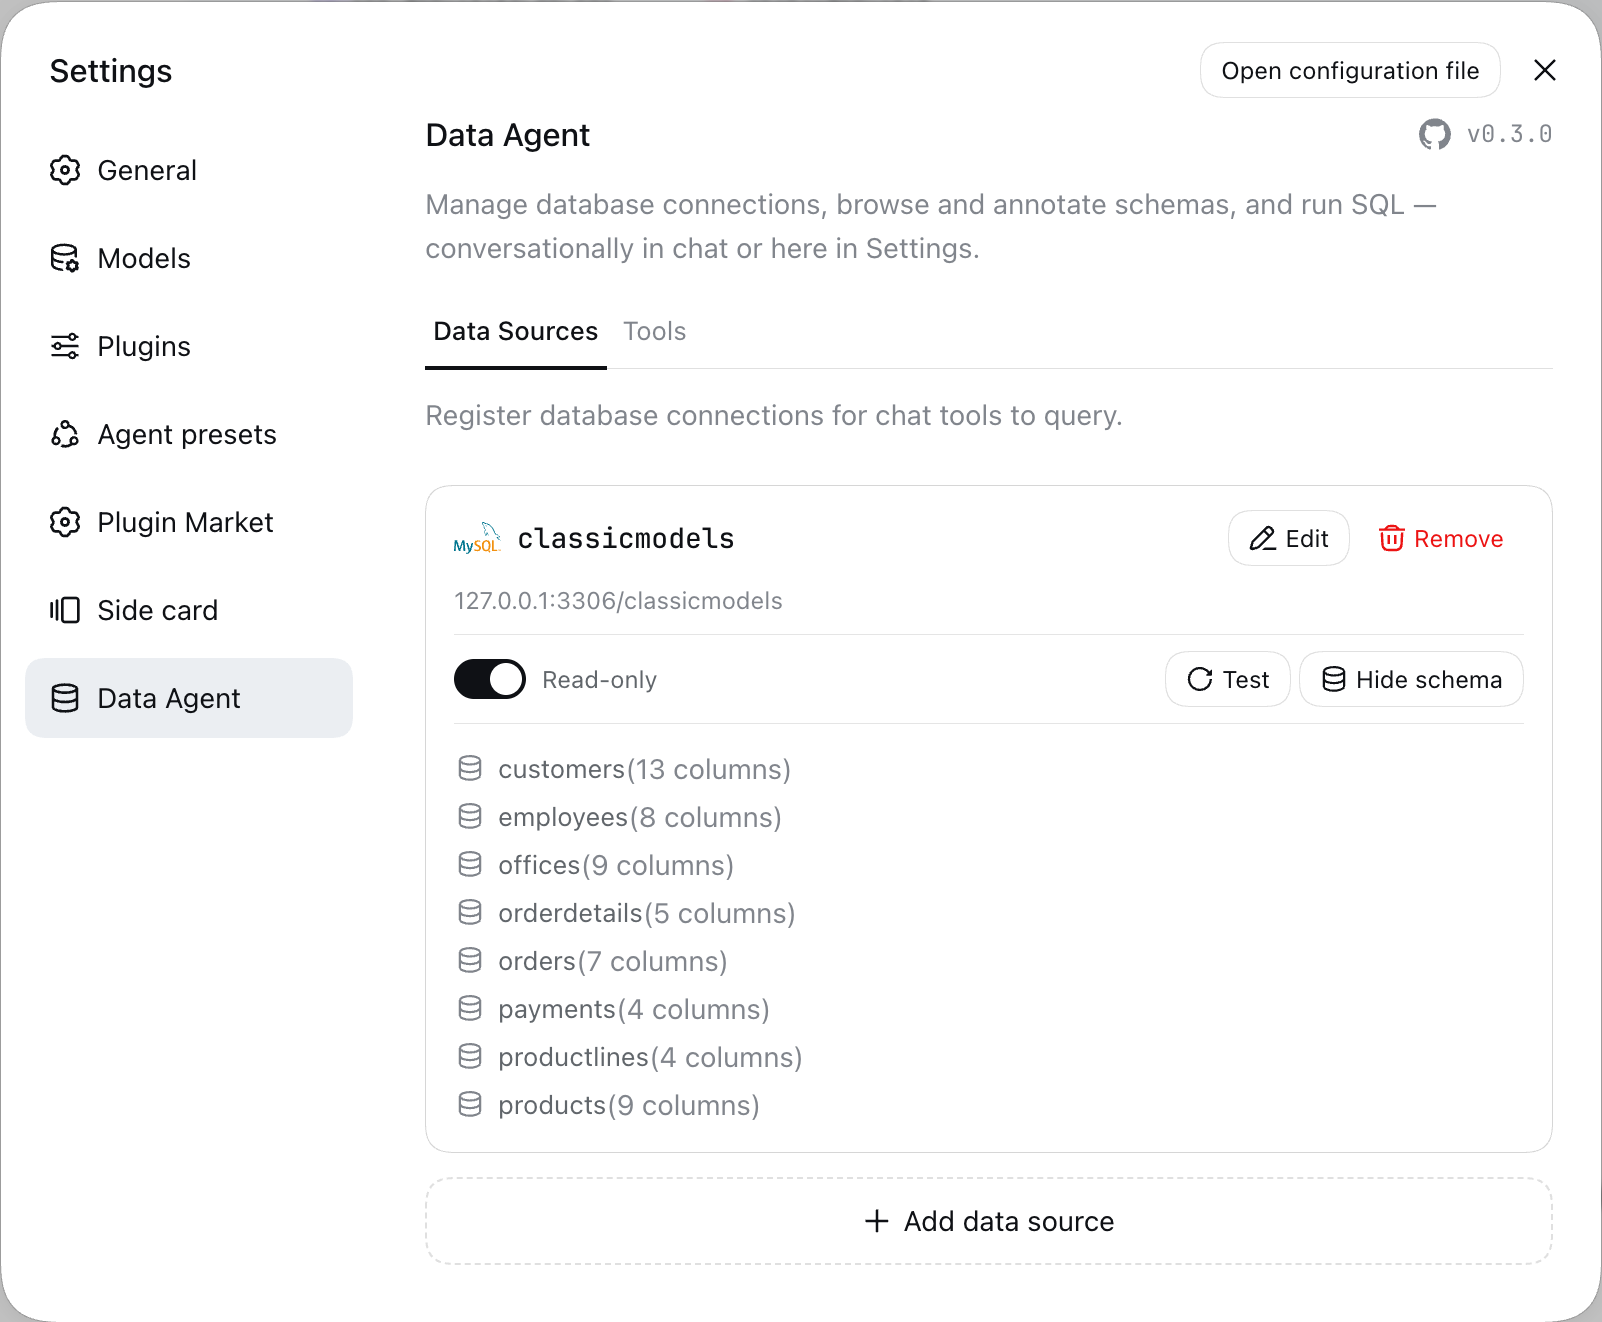Open configuration file

click(x=1350, y=70)
